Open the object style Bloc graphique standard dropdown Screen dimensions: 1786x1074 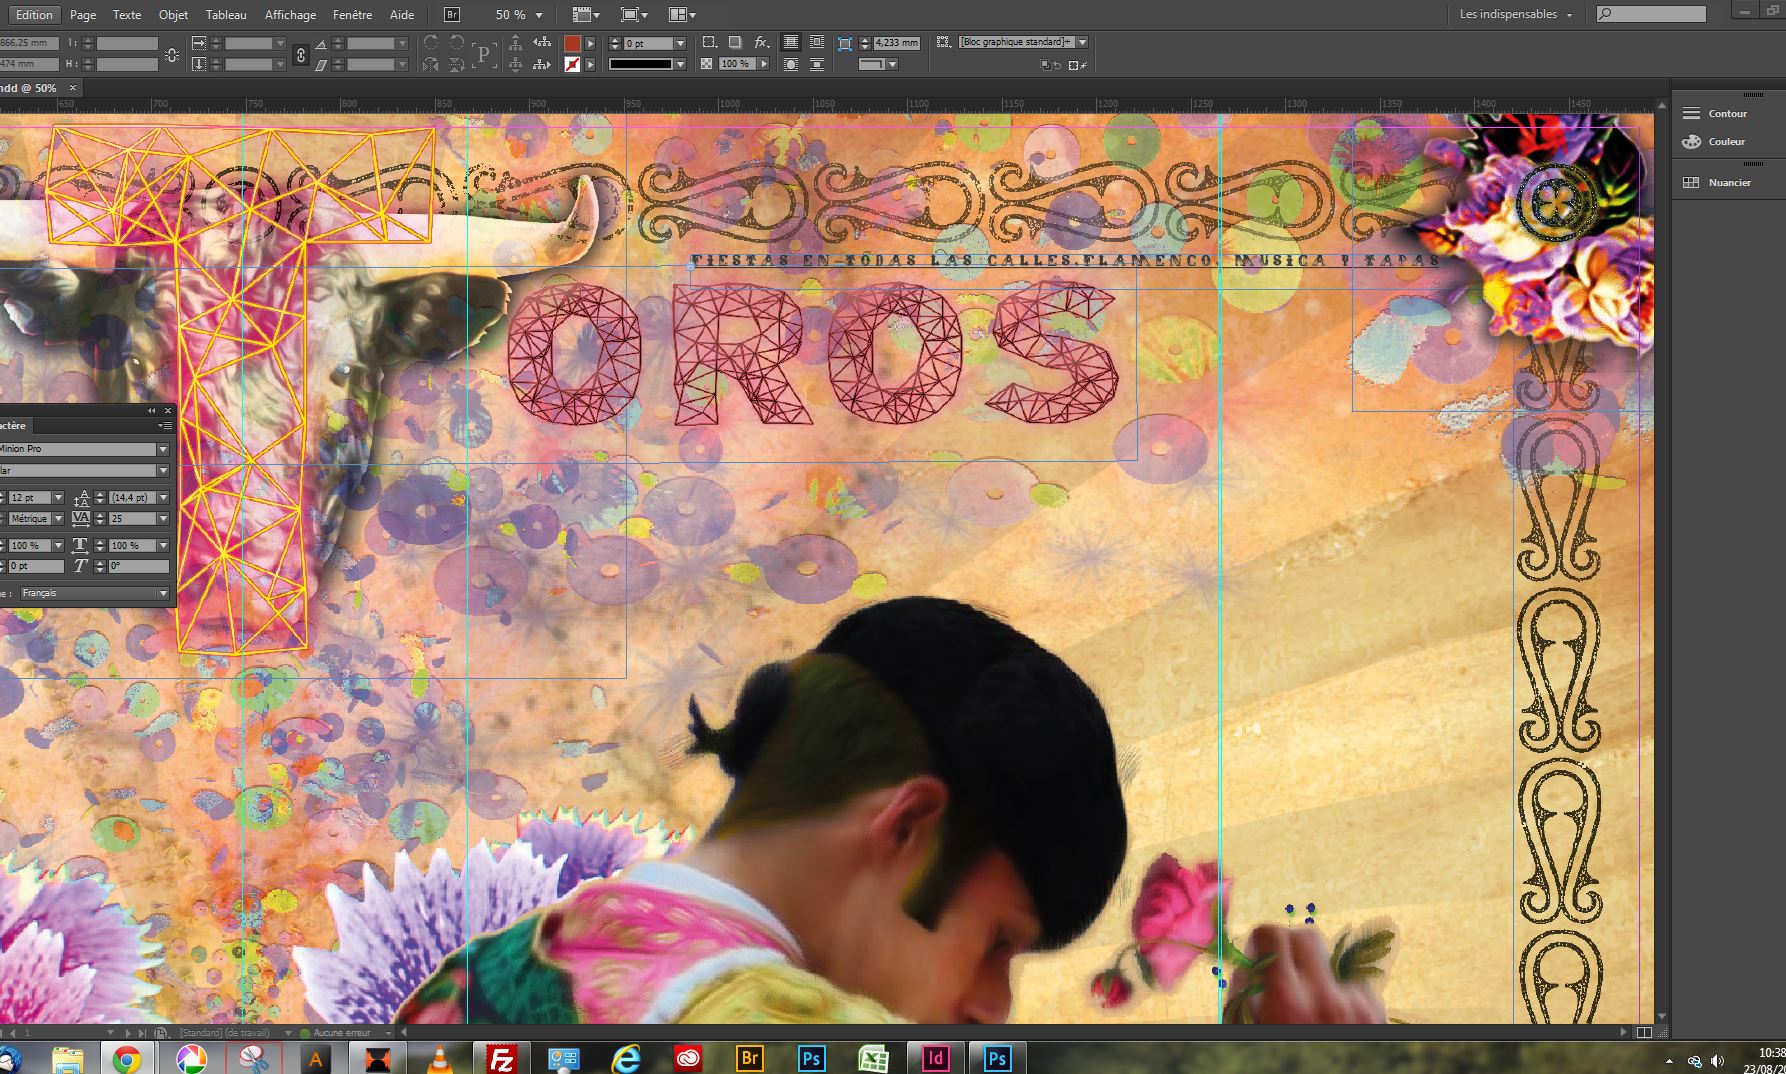[x=1082, y=42]
